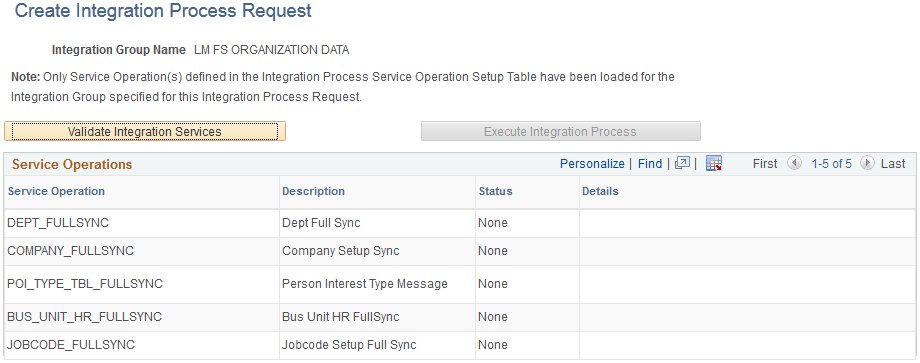Click the Company Setup Sync description
The image size is (920, 363).
tap(340, 251)
